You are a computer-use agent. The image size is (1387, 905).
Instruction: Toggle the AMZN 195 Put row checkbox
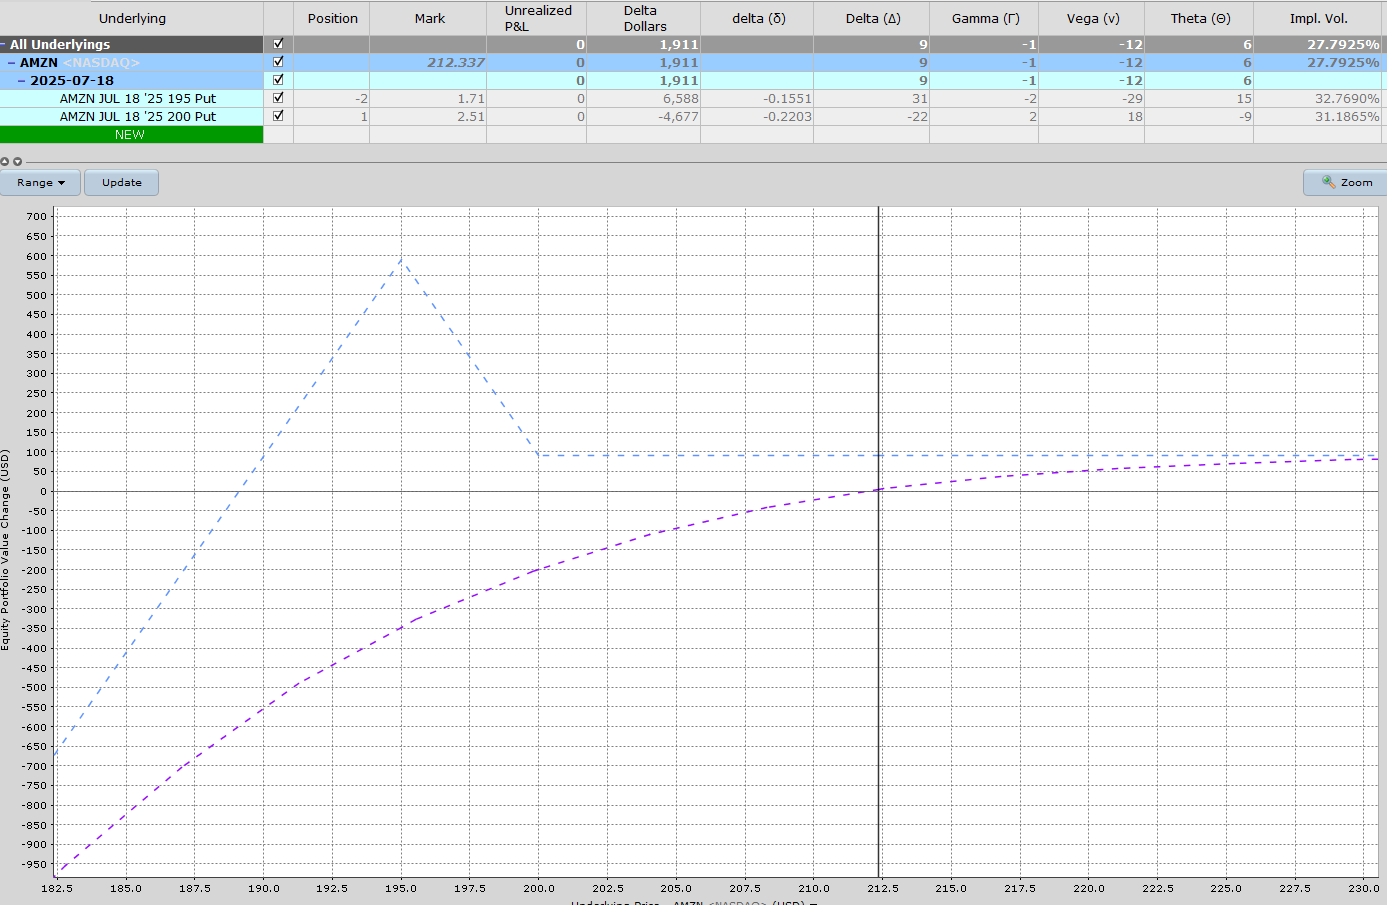(278, 98)
